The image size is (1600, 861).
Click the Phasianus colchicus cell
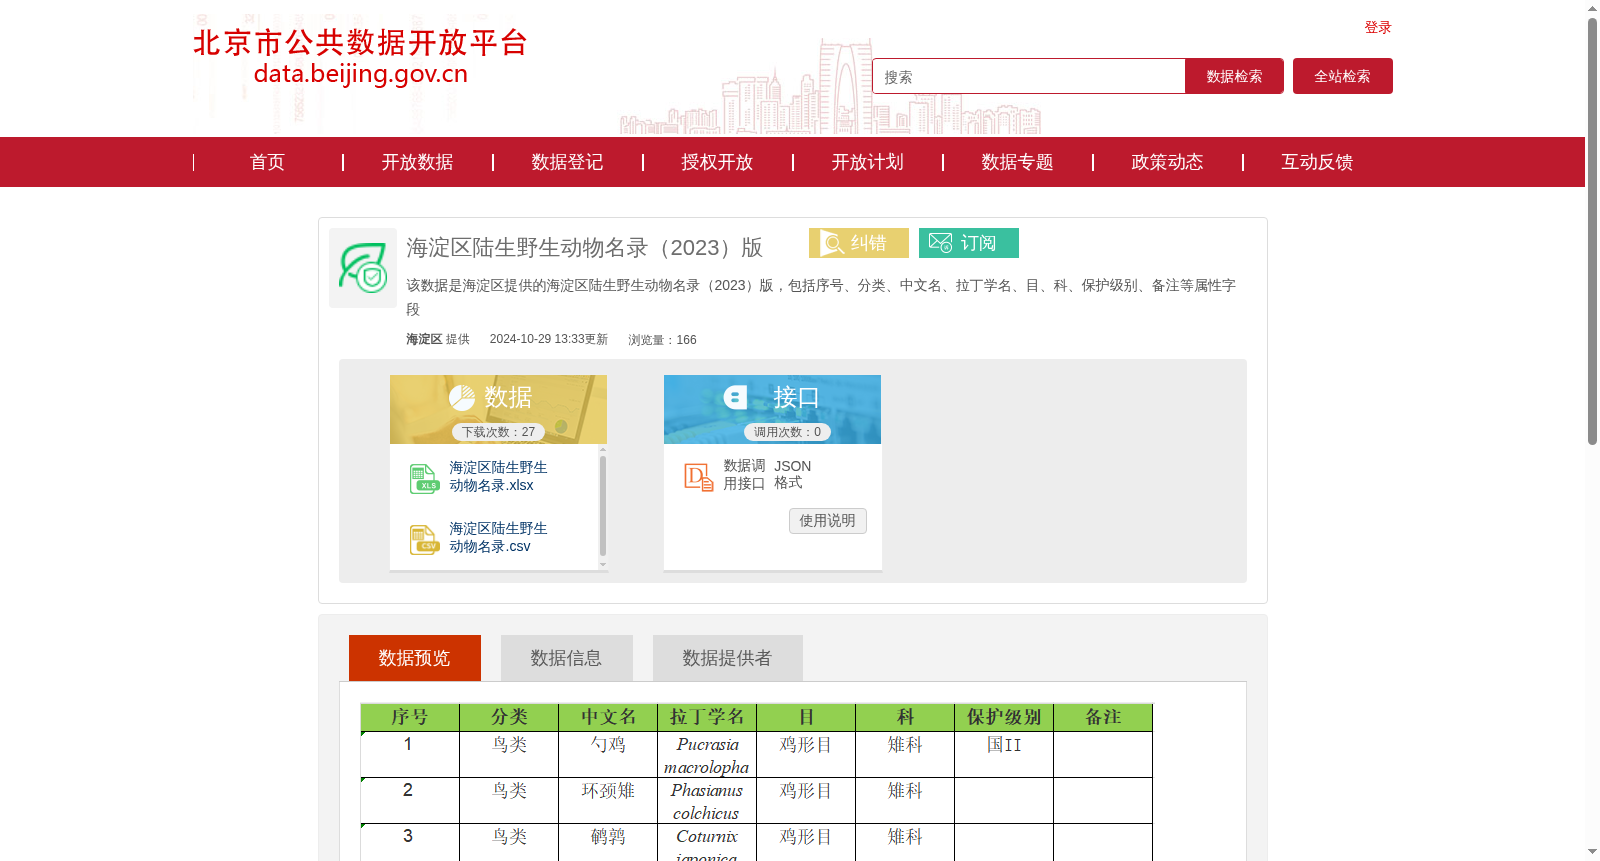click(x=707, y=800)
